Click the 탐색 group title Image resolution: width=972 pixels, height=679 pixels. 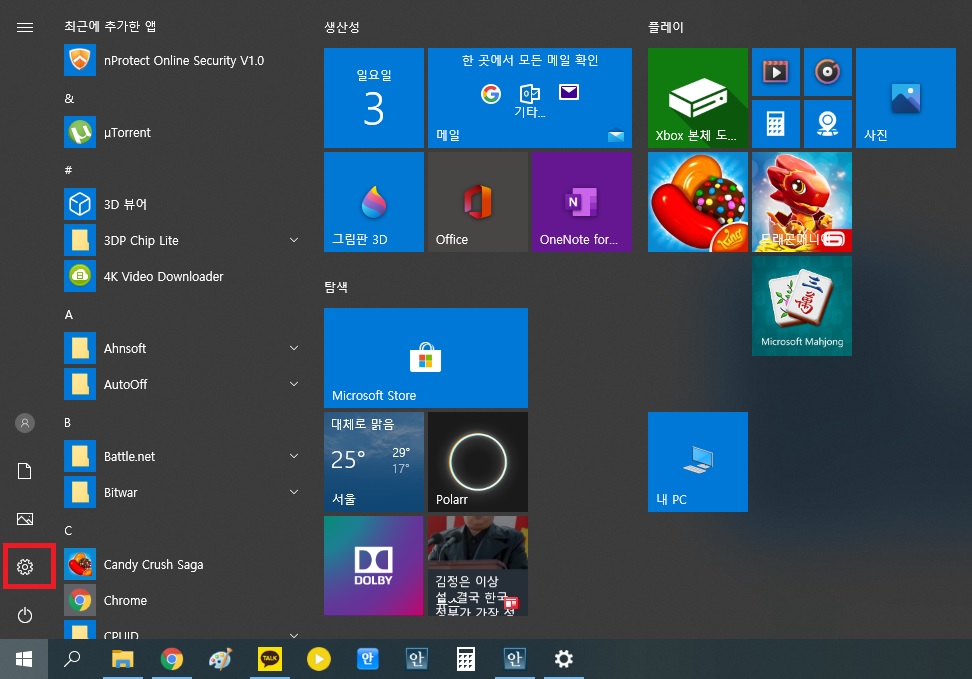point(336,286)
